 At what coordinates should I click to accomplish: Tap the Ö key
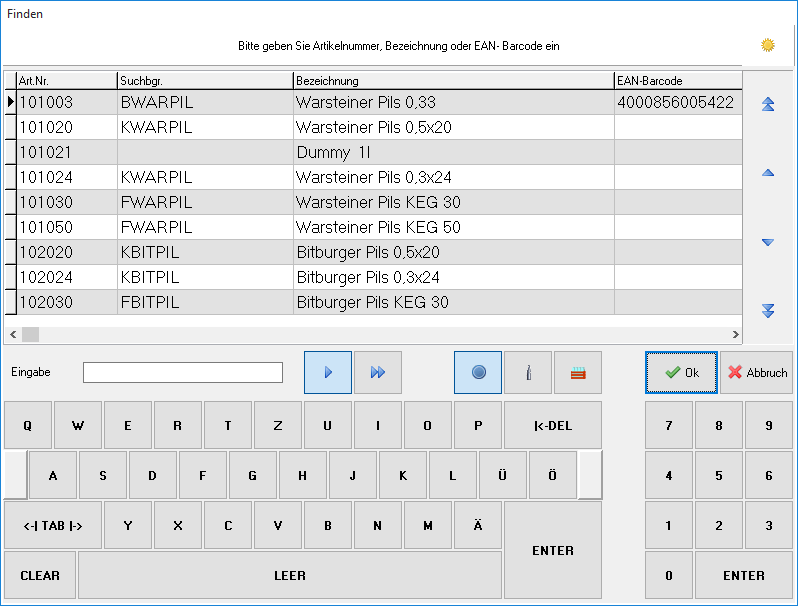tap(553, 475)
